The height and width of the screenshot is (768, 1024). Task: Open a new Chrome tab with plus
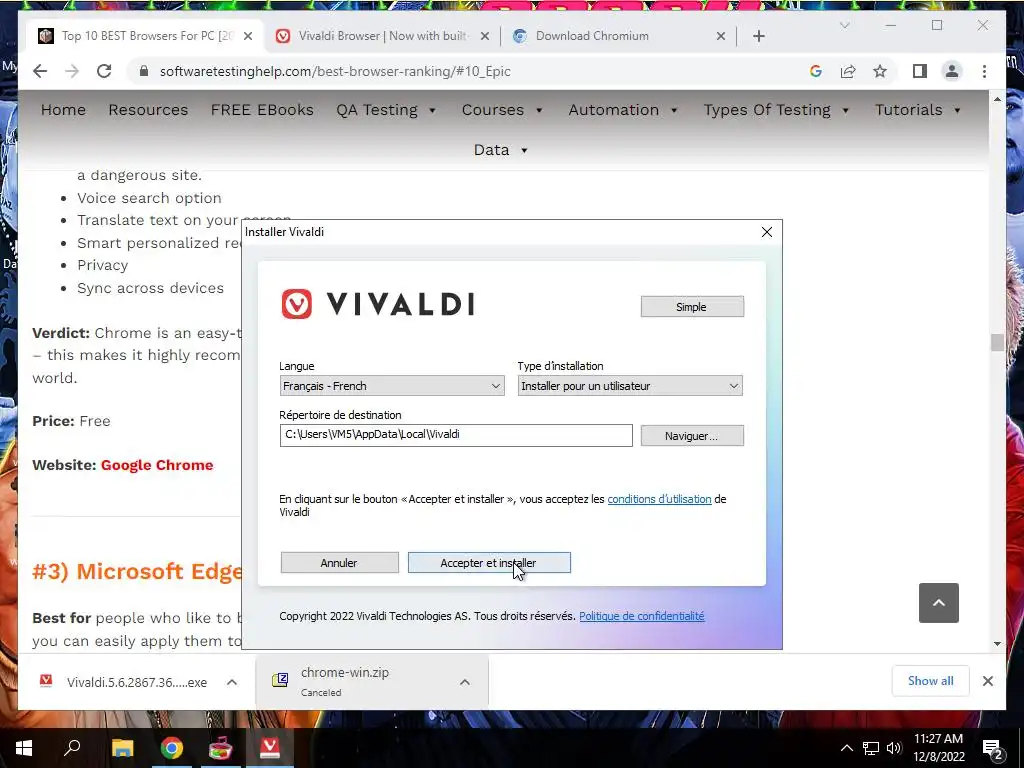point(759,36)
